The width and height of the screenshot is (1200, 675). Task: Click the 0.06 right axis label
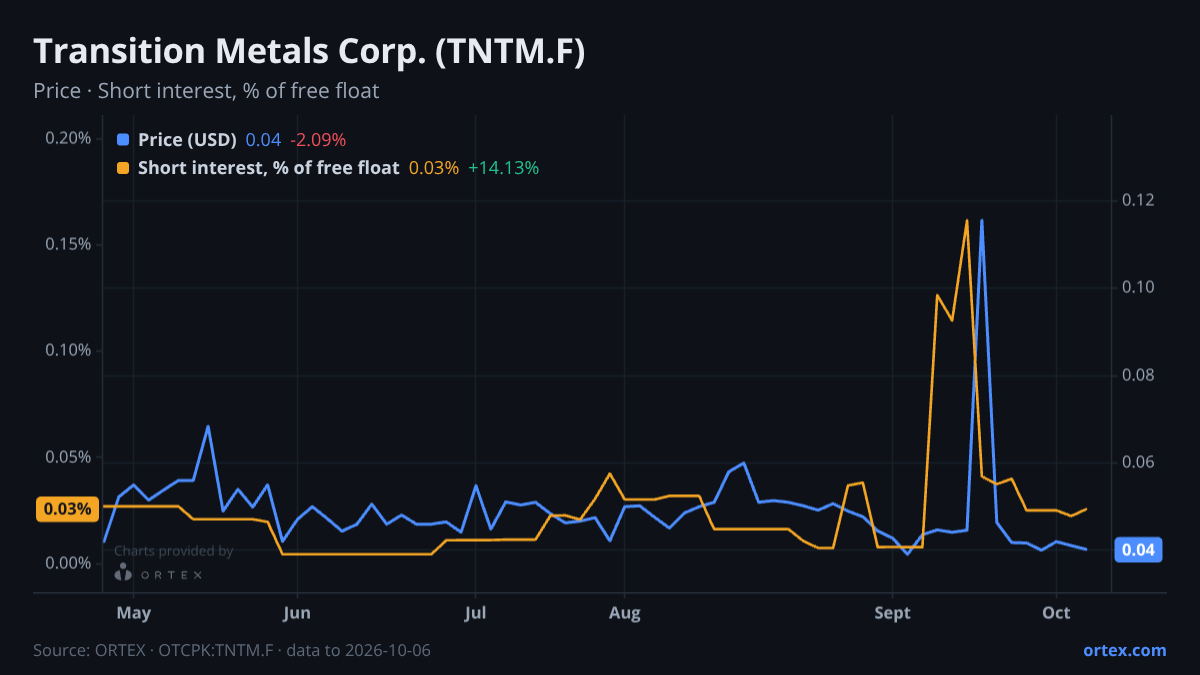[1138, 462]
